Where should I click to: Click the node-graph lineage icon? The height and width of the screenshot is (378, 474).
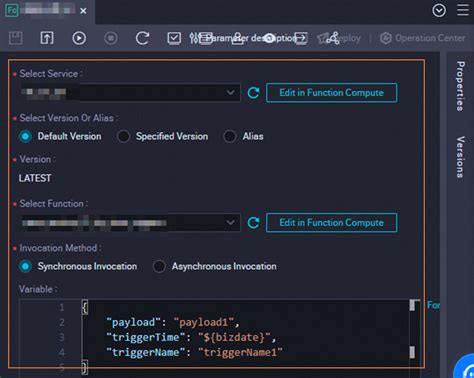pos(333,38)
